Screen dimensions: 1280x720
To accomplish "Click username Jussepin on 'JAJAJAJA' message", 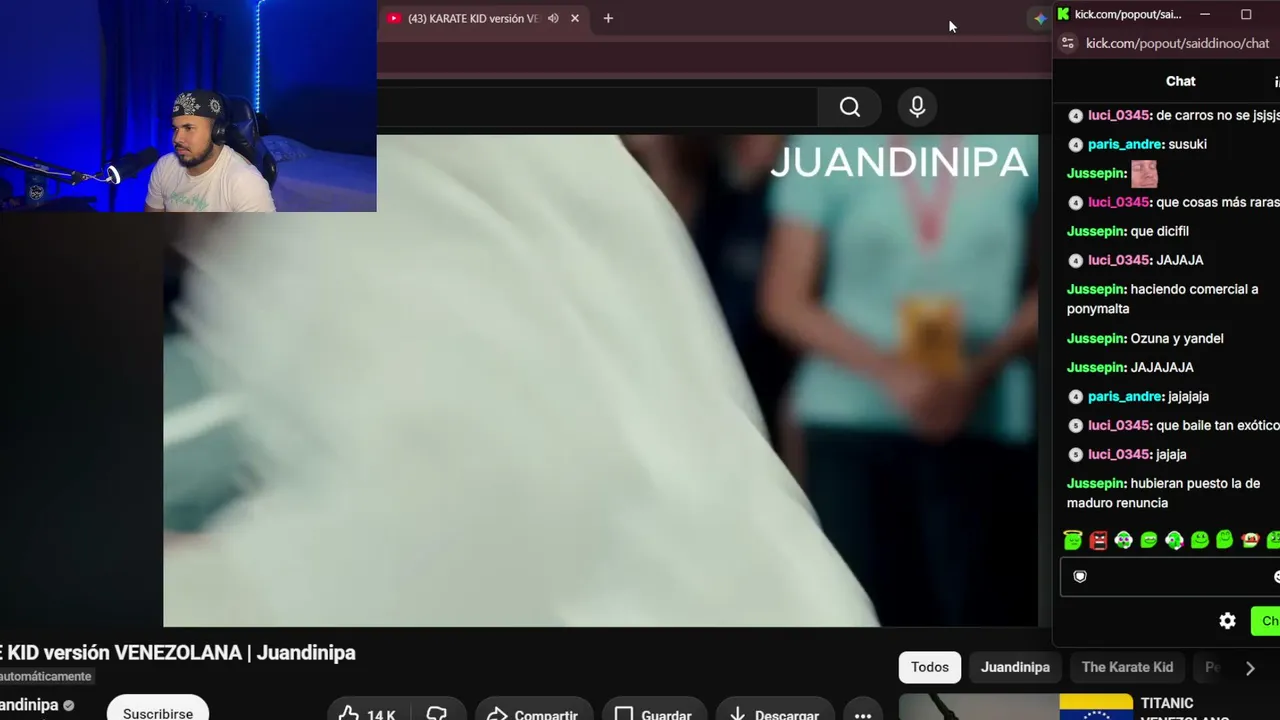I will click(1096, 367).
